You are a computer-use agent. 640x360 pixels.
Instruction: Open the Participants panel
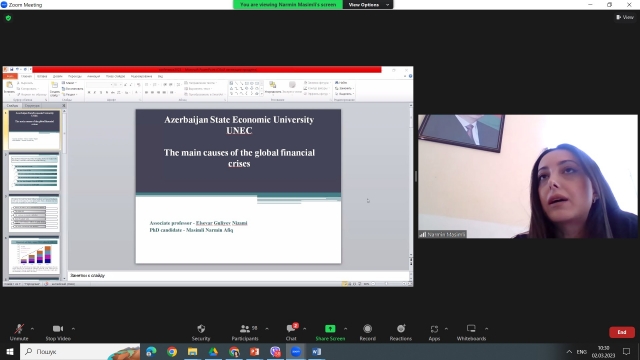coord(245,332)
